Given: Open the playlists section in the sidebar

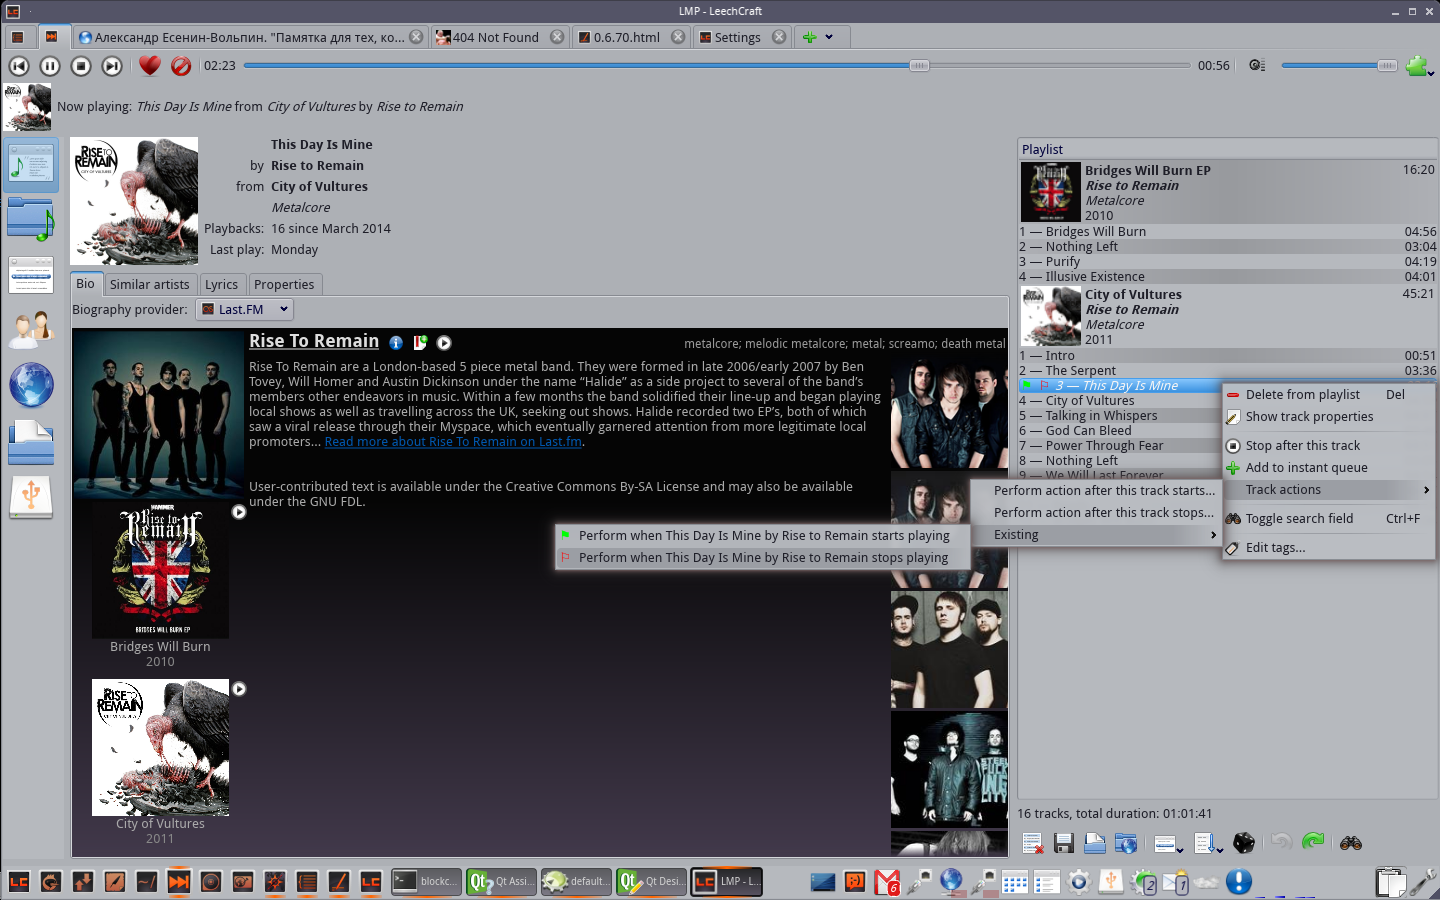Looking at the screenshot, I should point(31,275).
